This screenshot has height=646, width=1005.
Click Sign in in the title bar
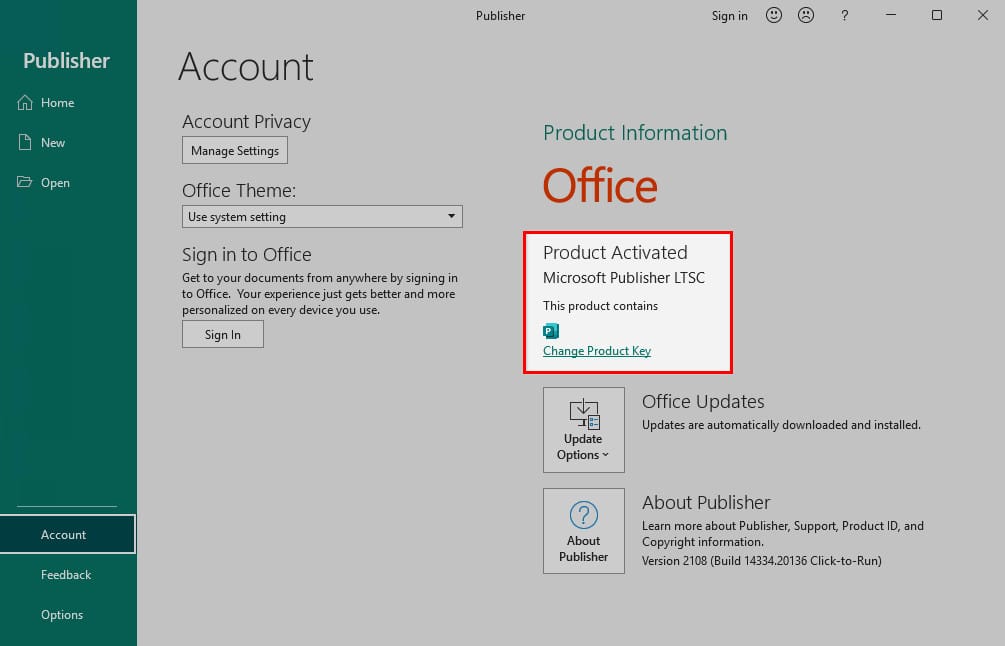729,15
